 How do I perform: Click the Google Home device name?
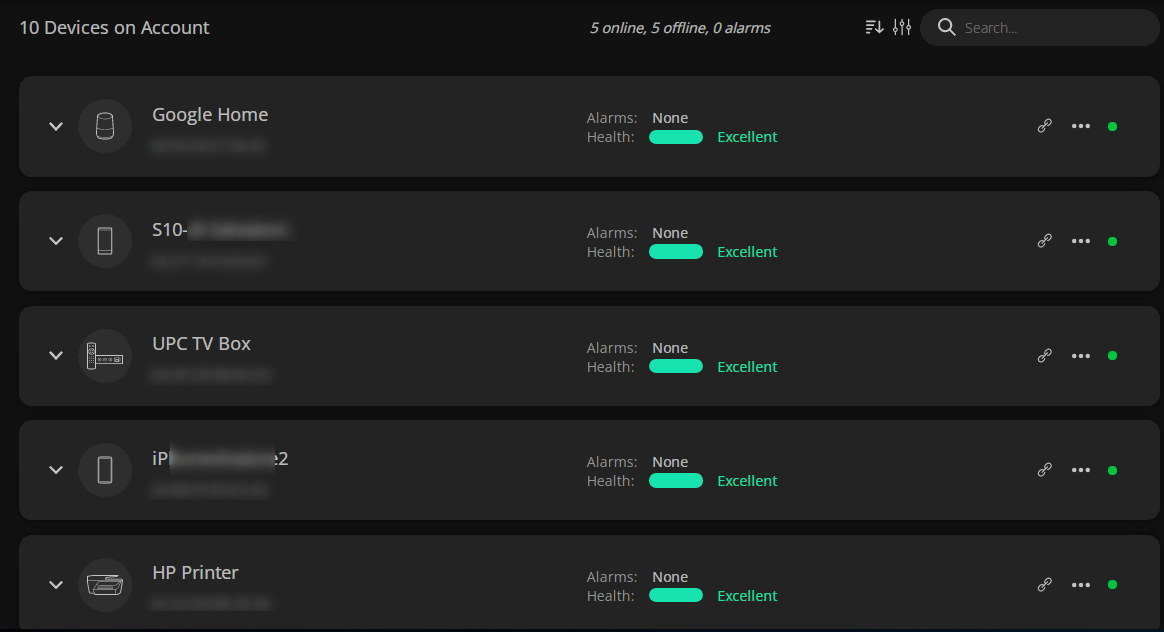coord(210,115)
